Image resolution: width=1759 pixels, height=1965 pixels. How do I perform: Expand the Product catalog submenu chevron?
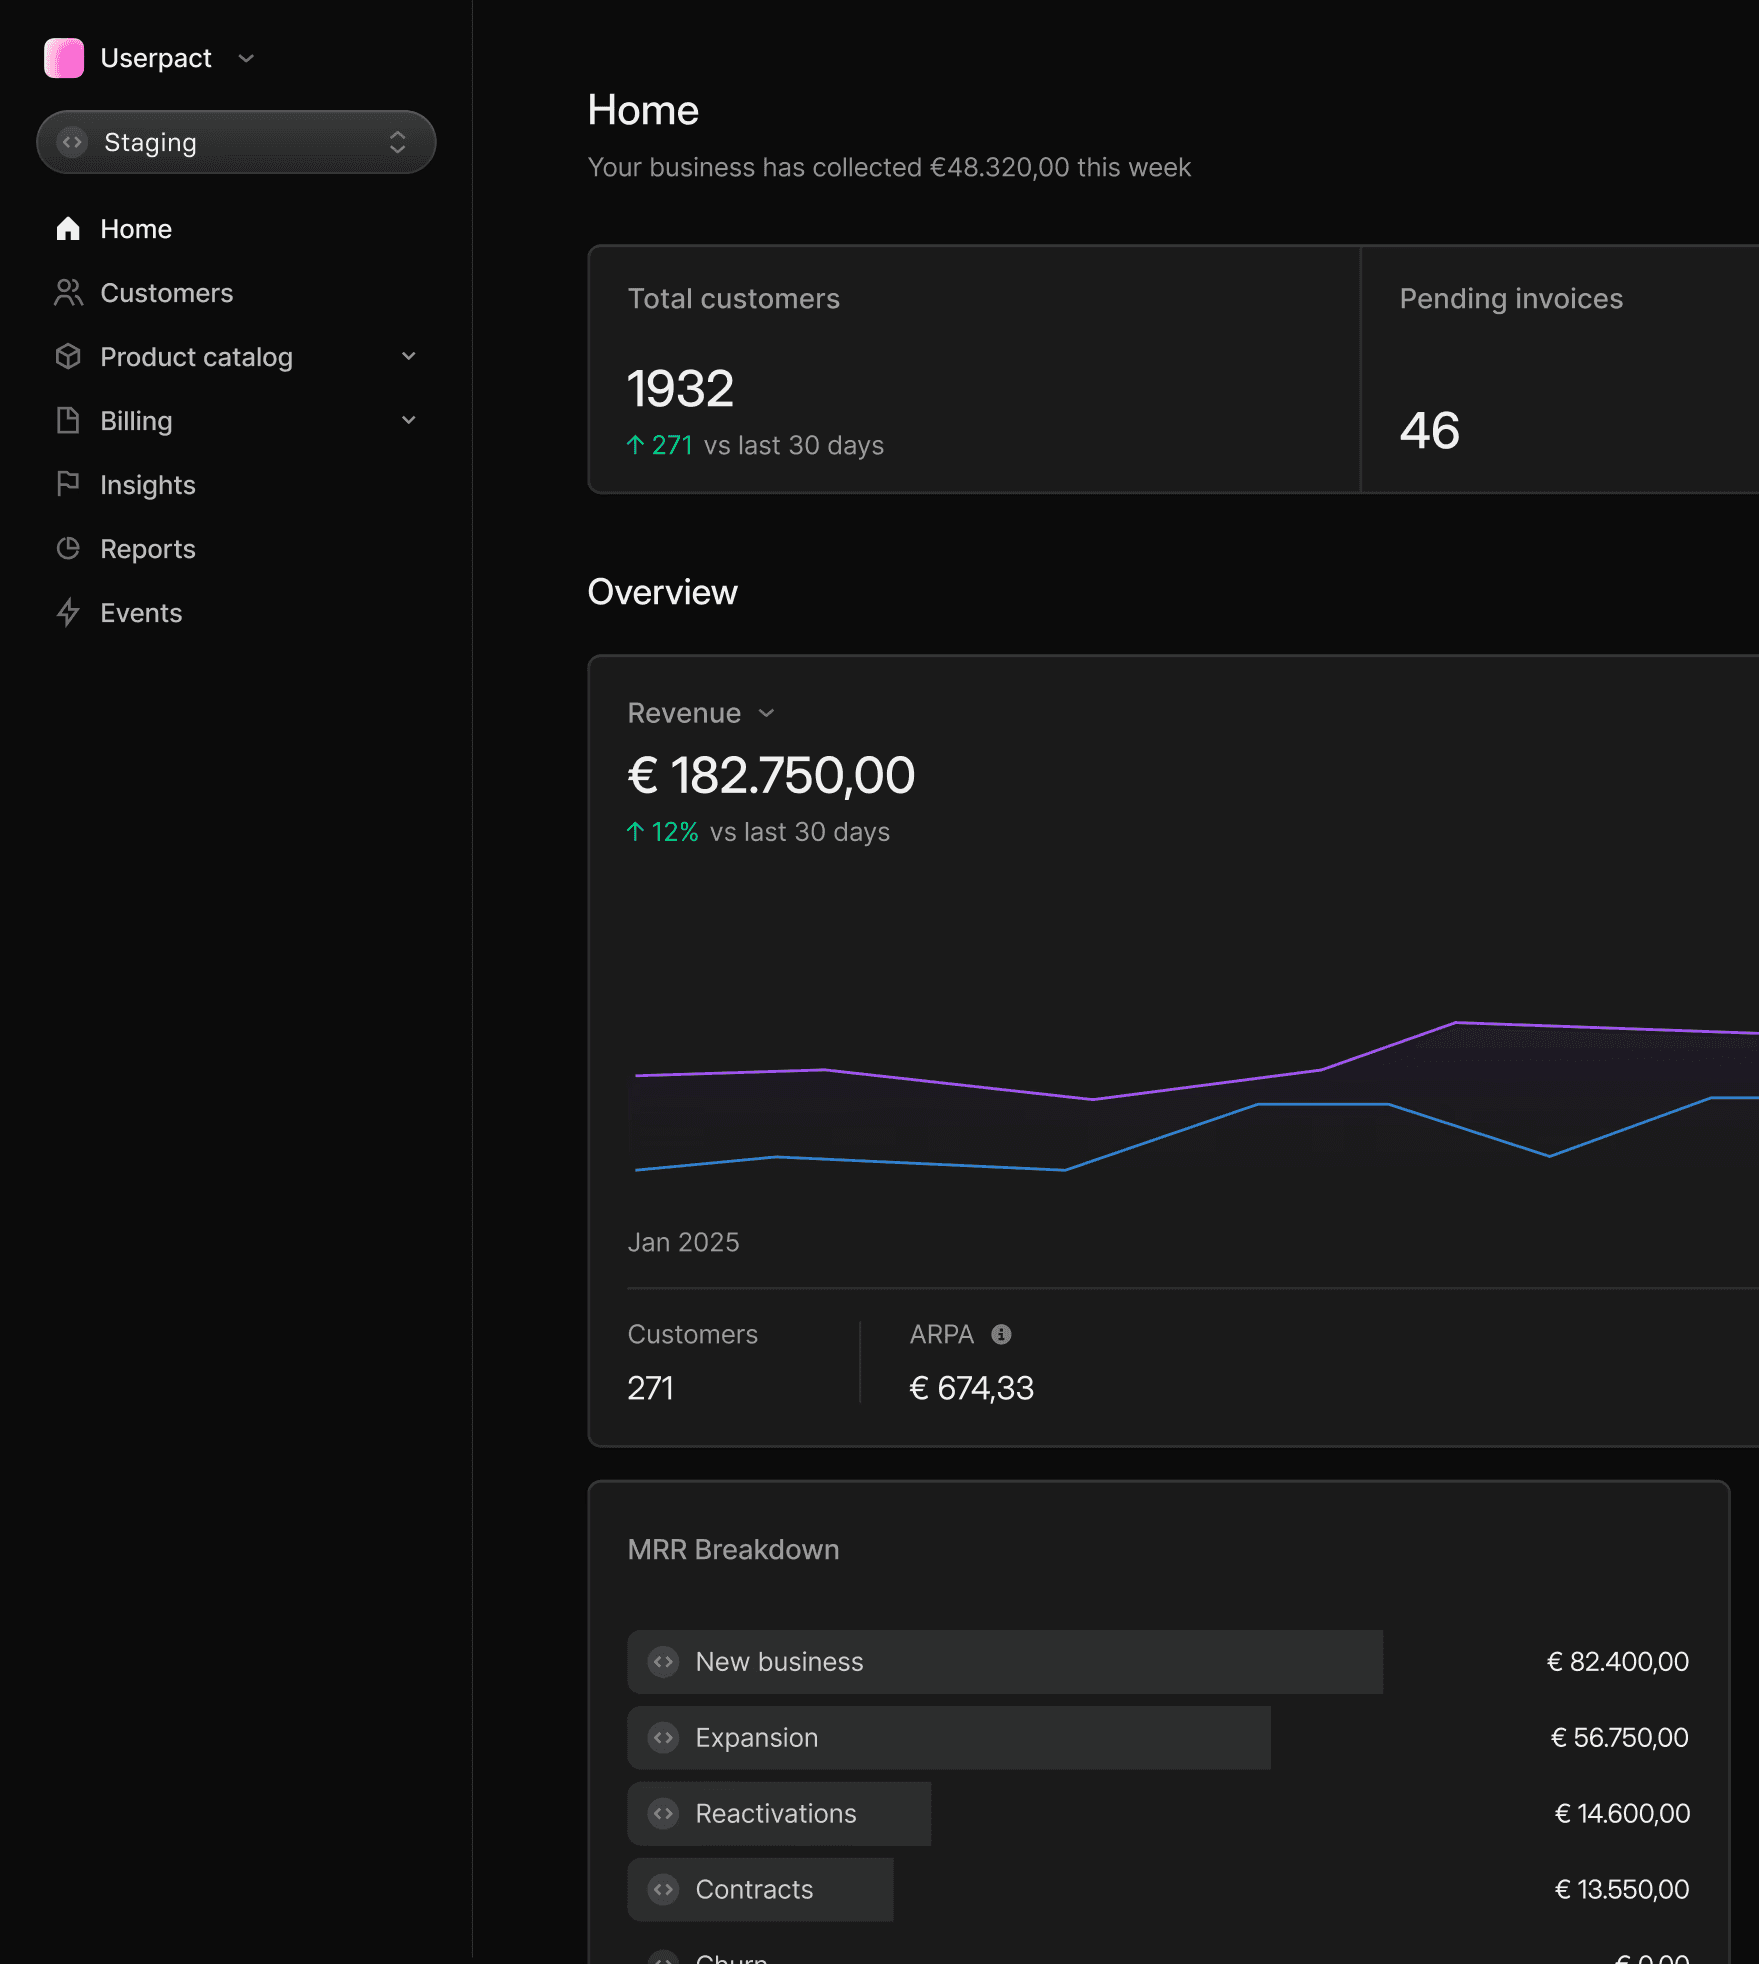coord(408,357)
